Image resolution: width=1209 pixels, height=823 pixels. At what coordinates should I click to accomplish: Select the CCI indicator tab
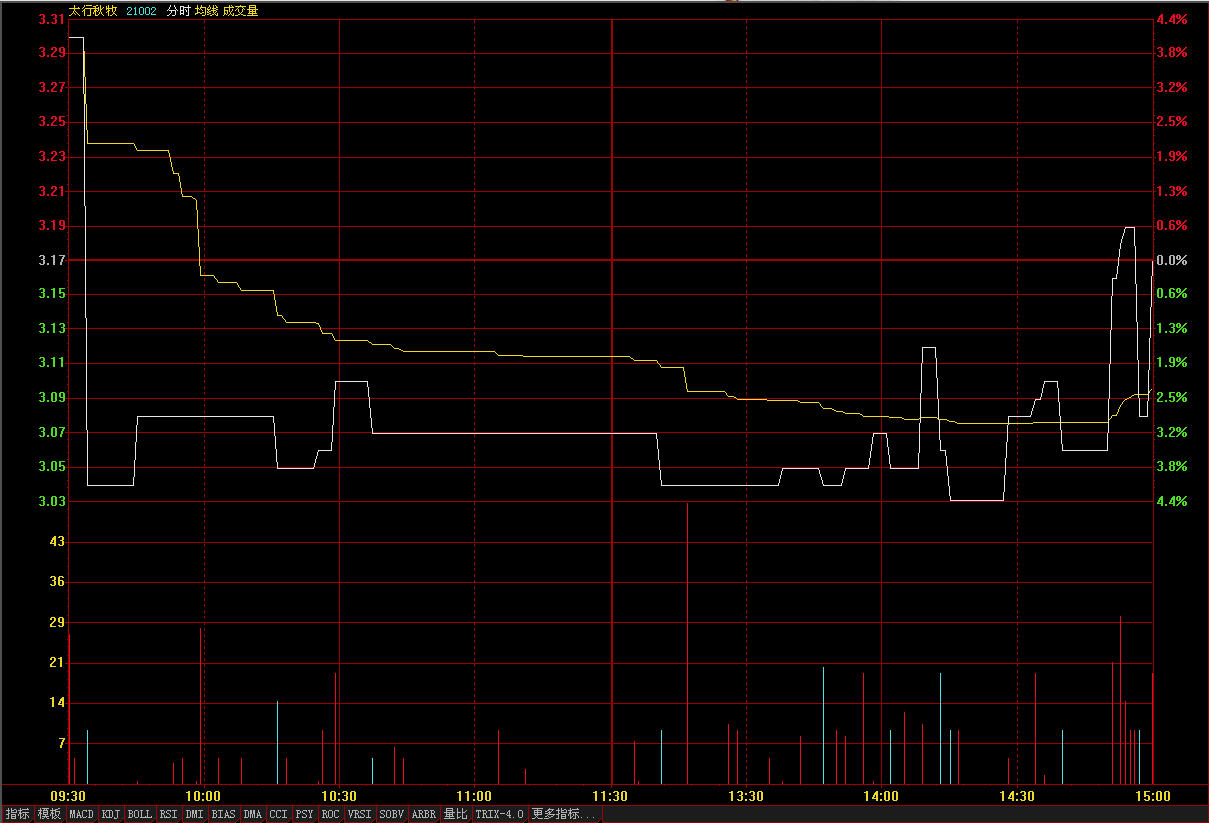click(279, 814)
